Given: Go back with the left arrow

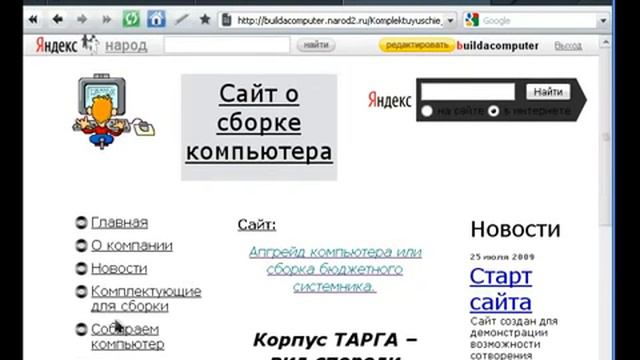Looking at the screenshot, I should pyautogui.click(x=58, y=19).
